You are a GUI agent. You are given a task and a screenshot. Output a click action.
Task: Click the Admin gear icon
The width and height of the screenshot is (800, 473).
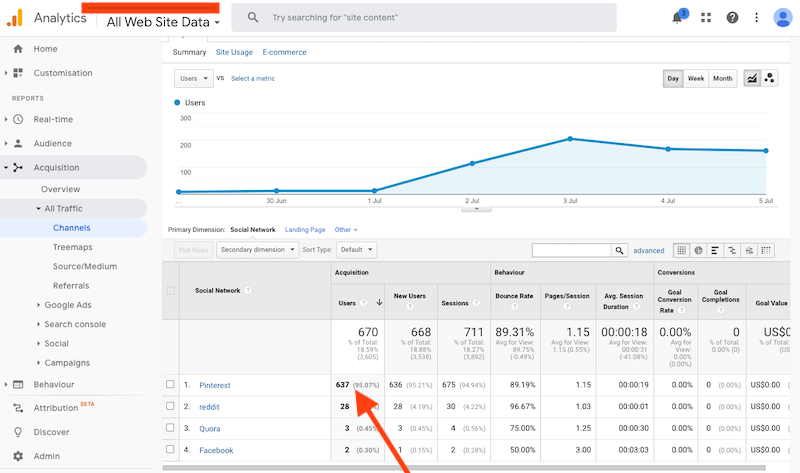pyautogui.click(x=18, y=456)
